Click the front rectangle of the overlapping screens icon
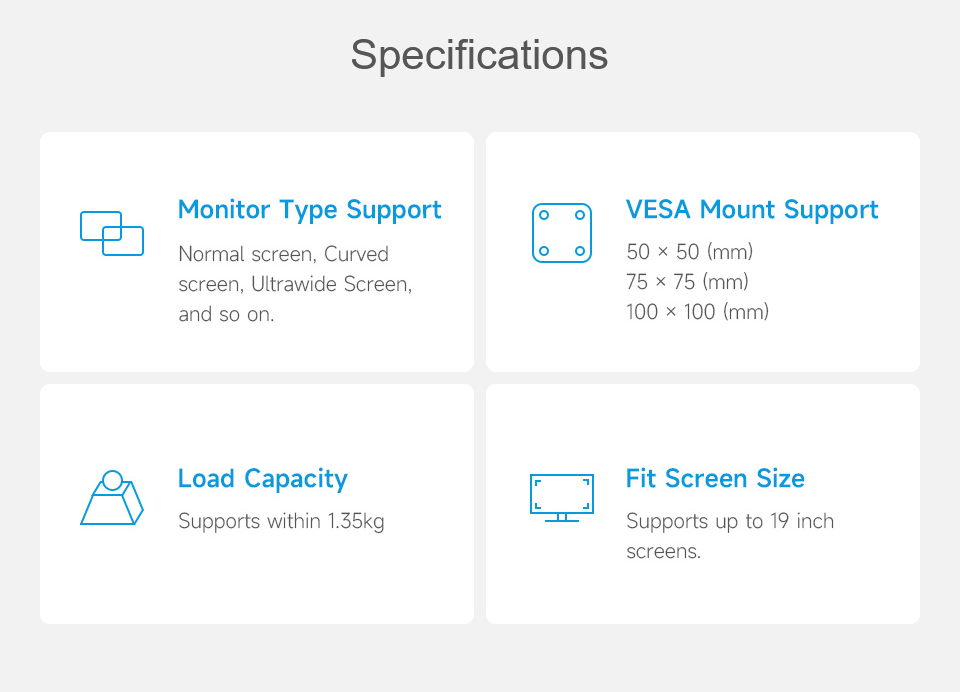The width and height of the screenshot is (960, 692). 123,241
